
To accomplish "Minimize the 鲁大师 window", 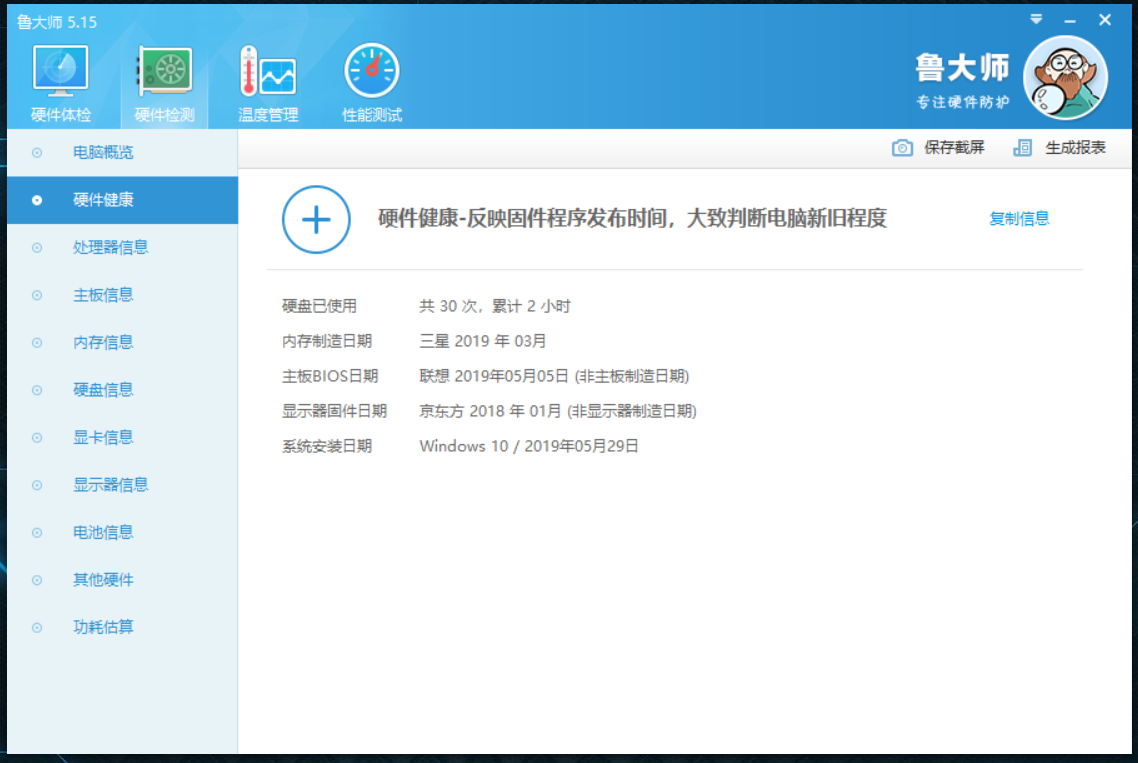I will [1070, 21].
